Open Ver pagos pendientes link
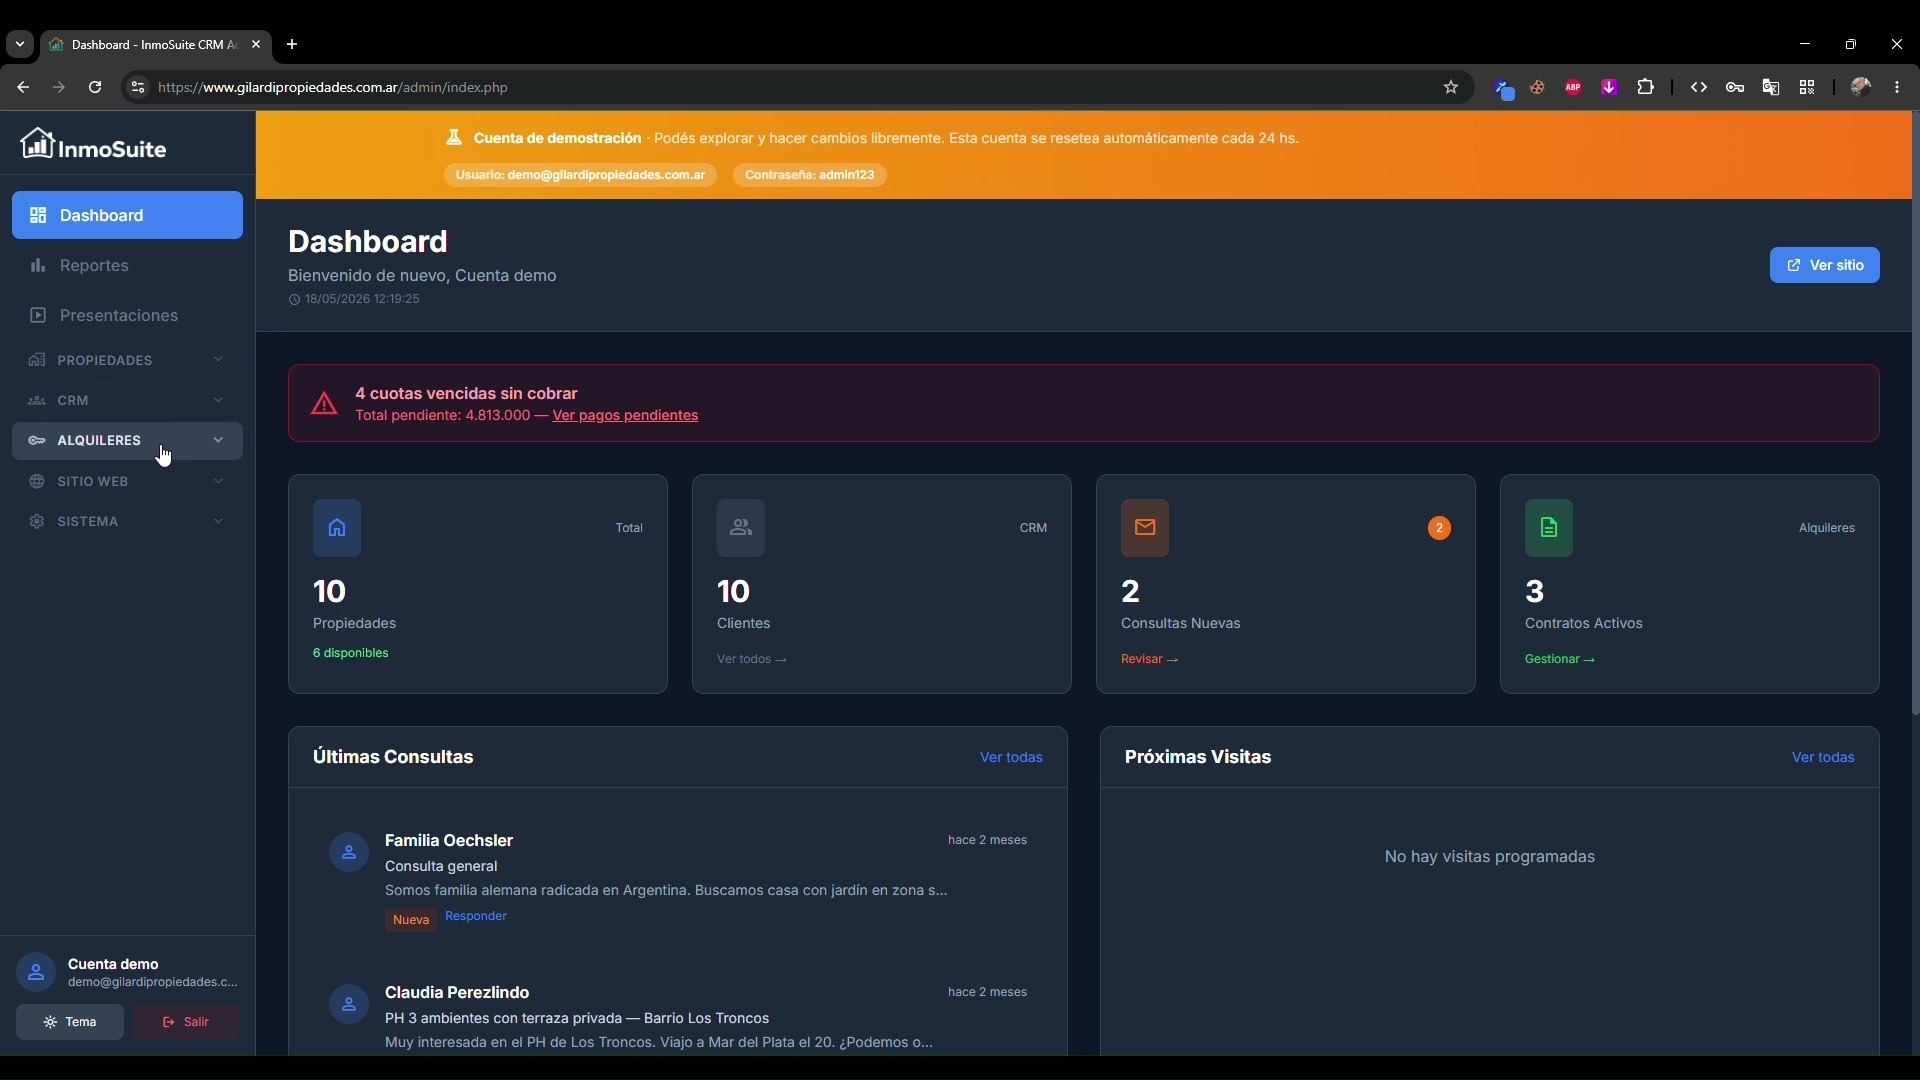 625,416
